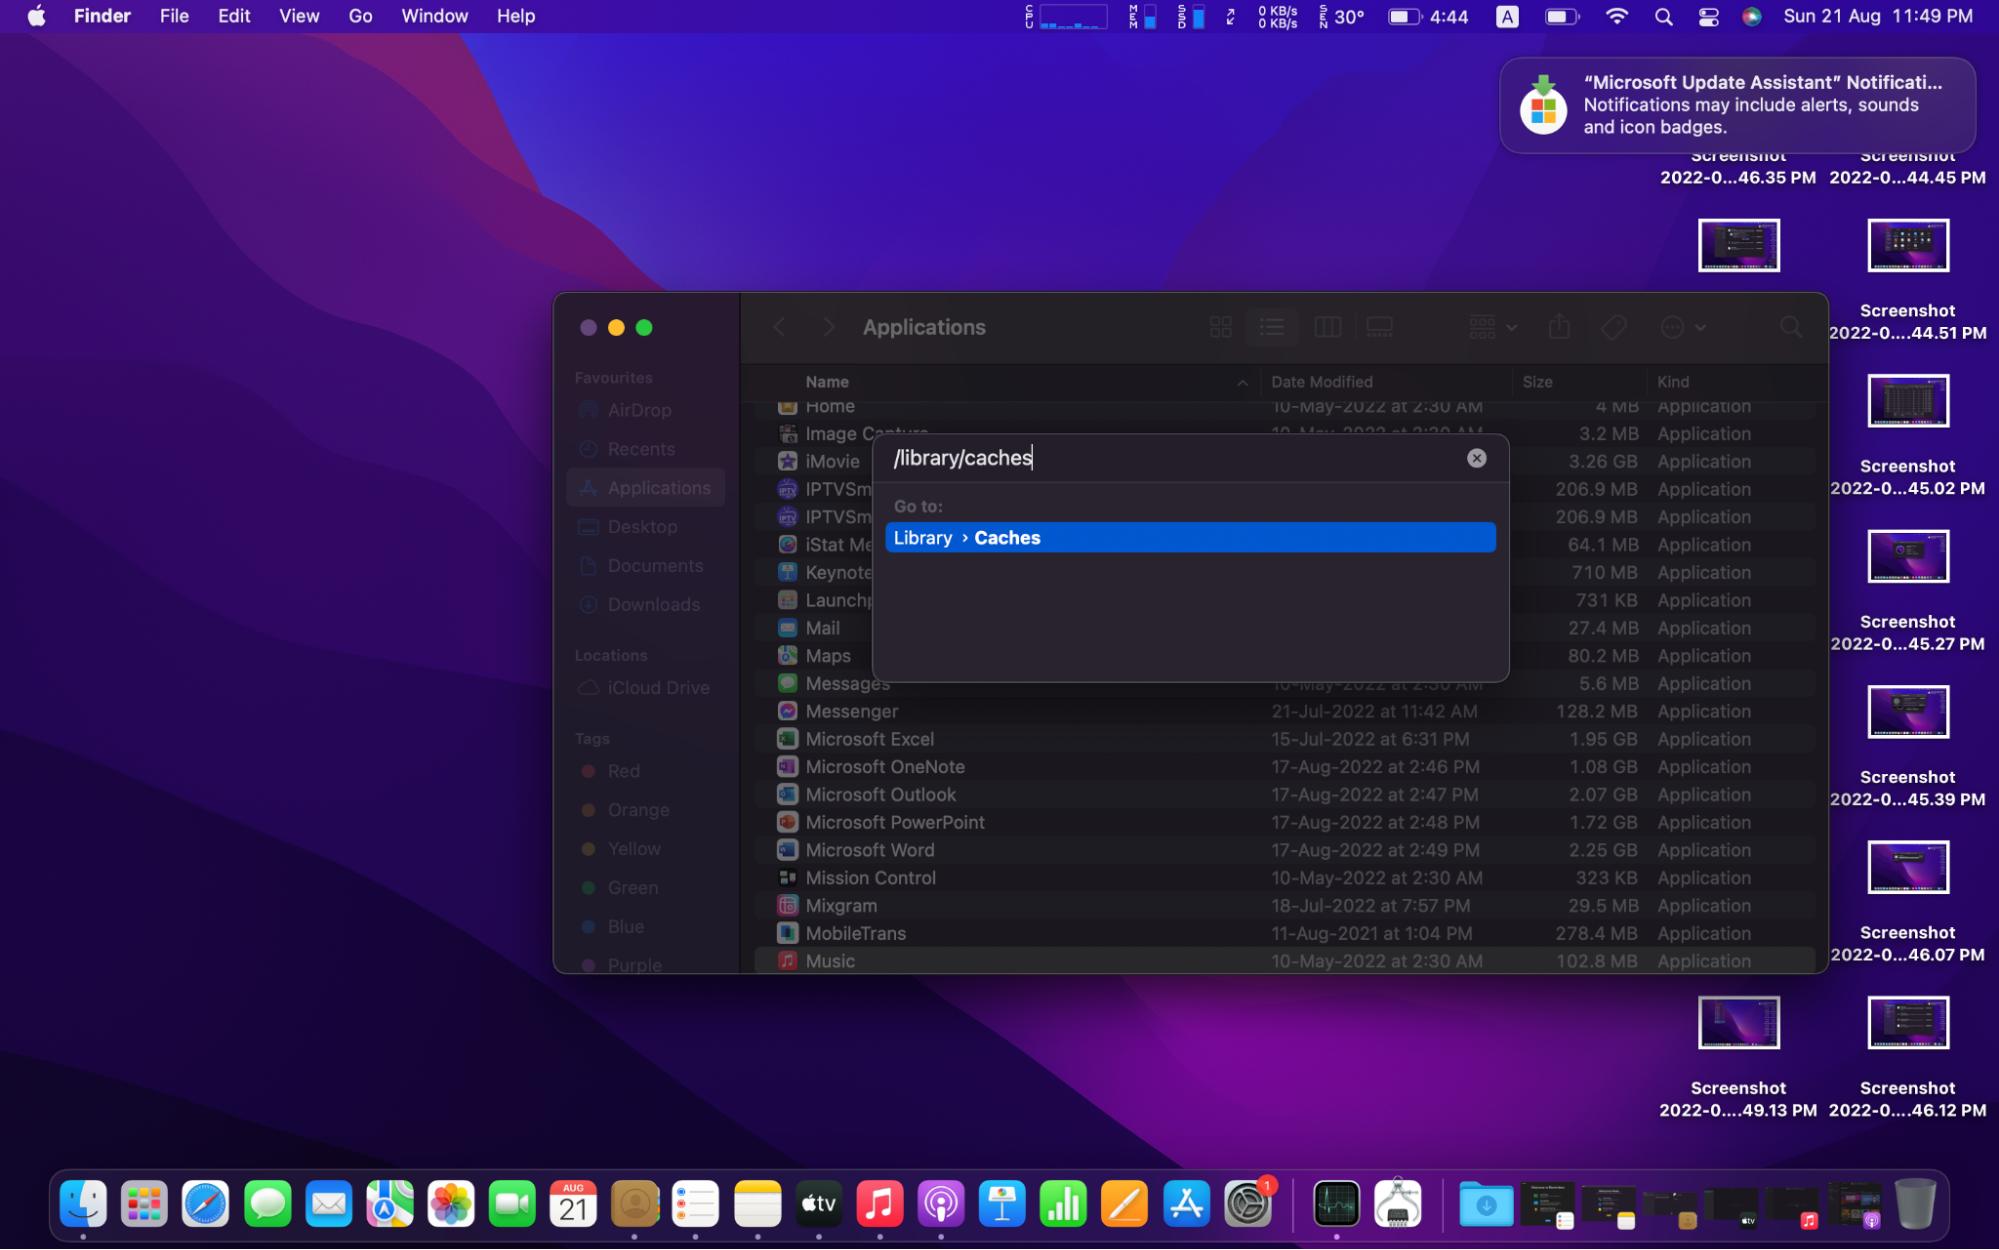Select the Messenger application row
The width and height of the screenshot is (1999, 1250).
click(1285, 711)
